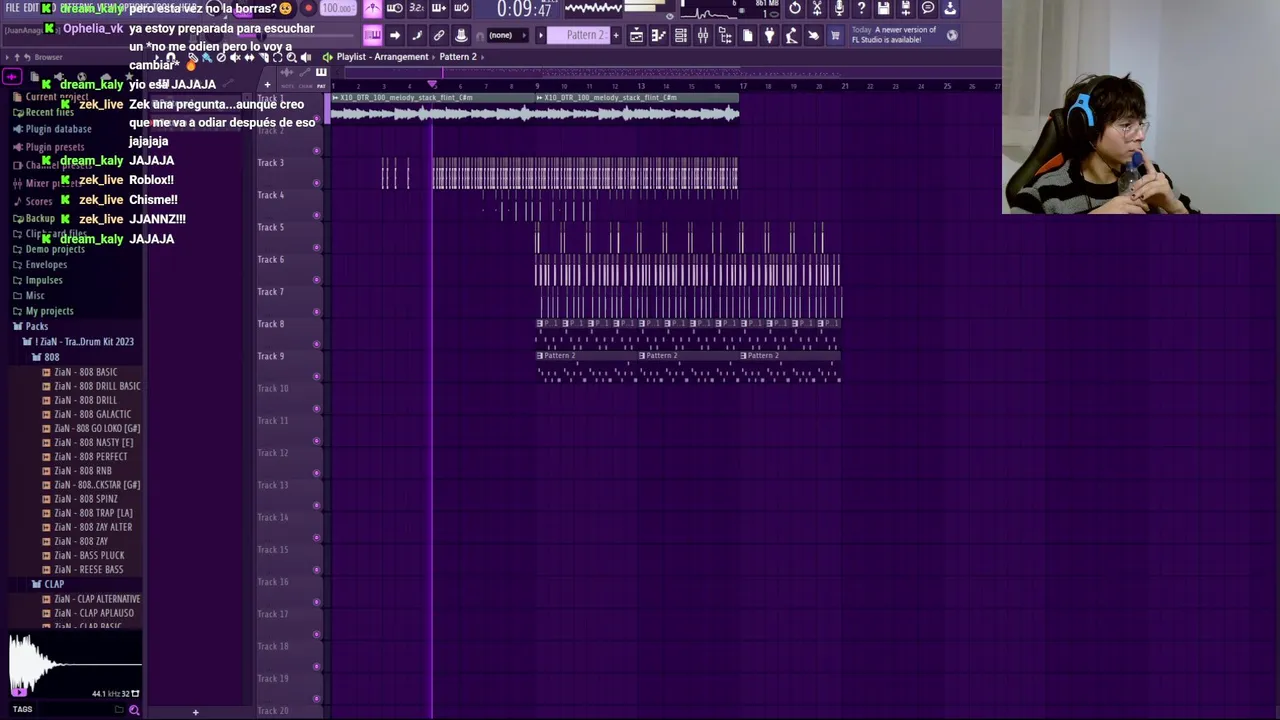
Task: Add a new pattern with the plus button
Action: tap(616, 36)
